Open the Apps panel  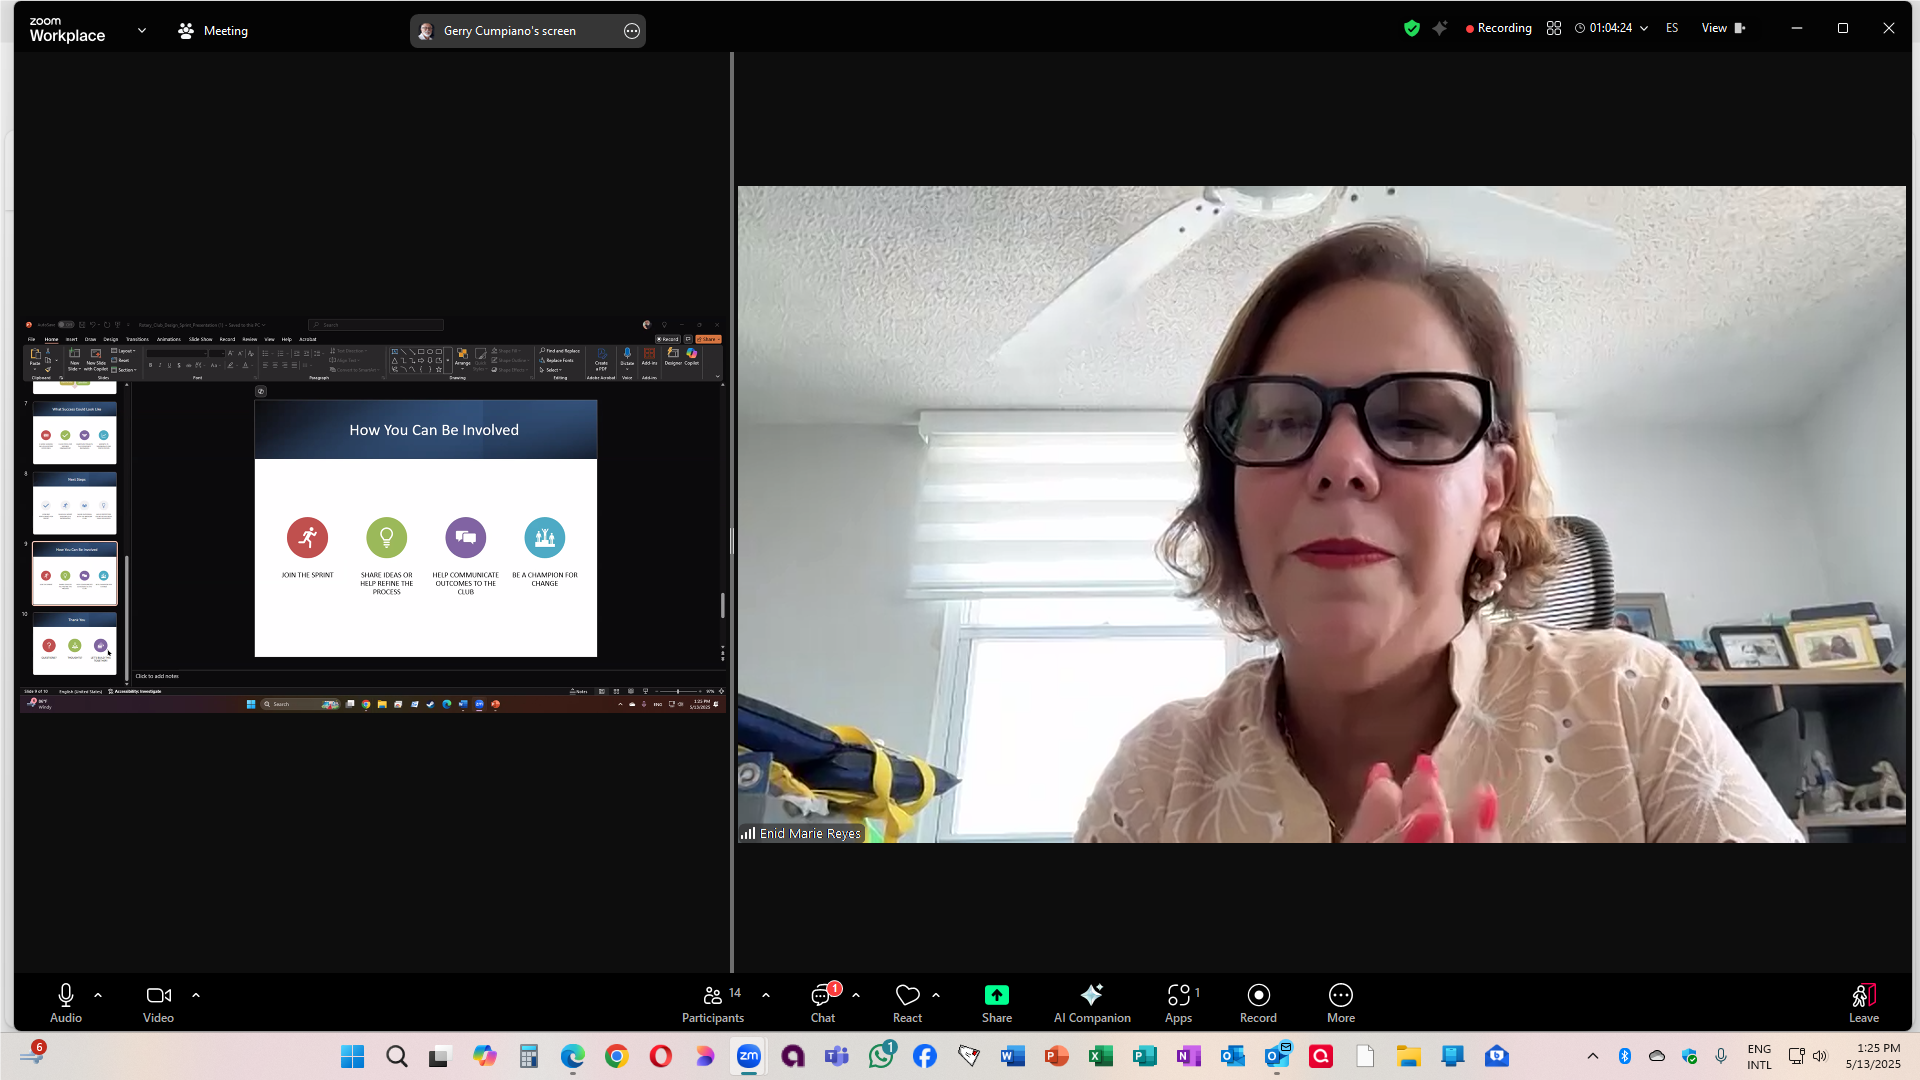[x=1178, y=996]
